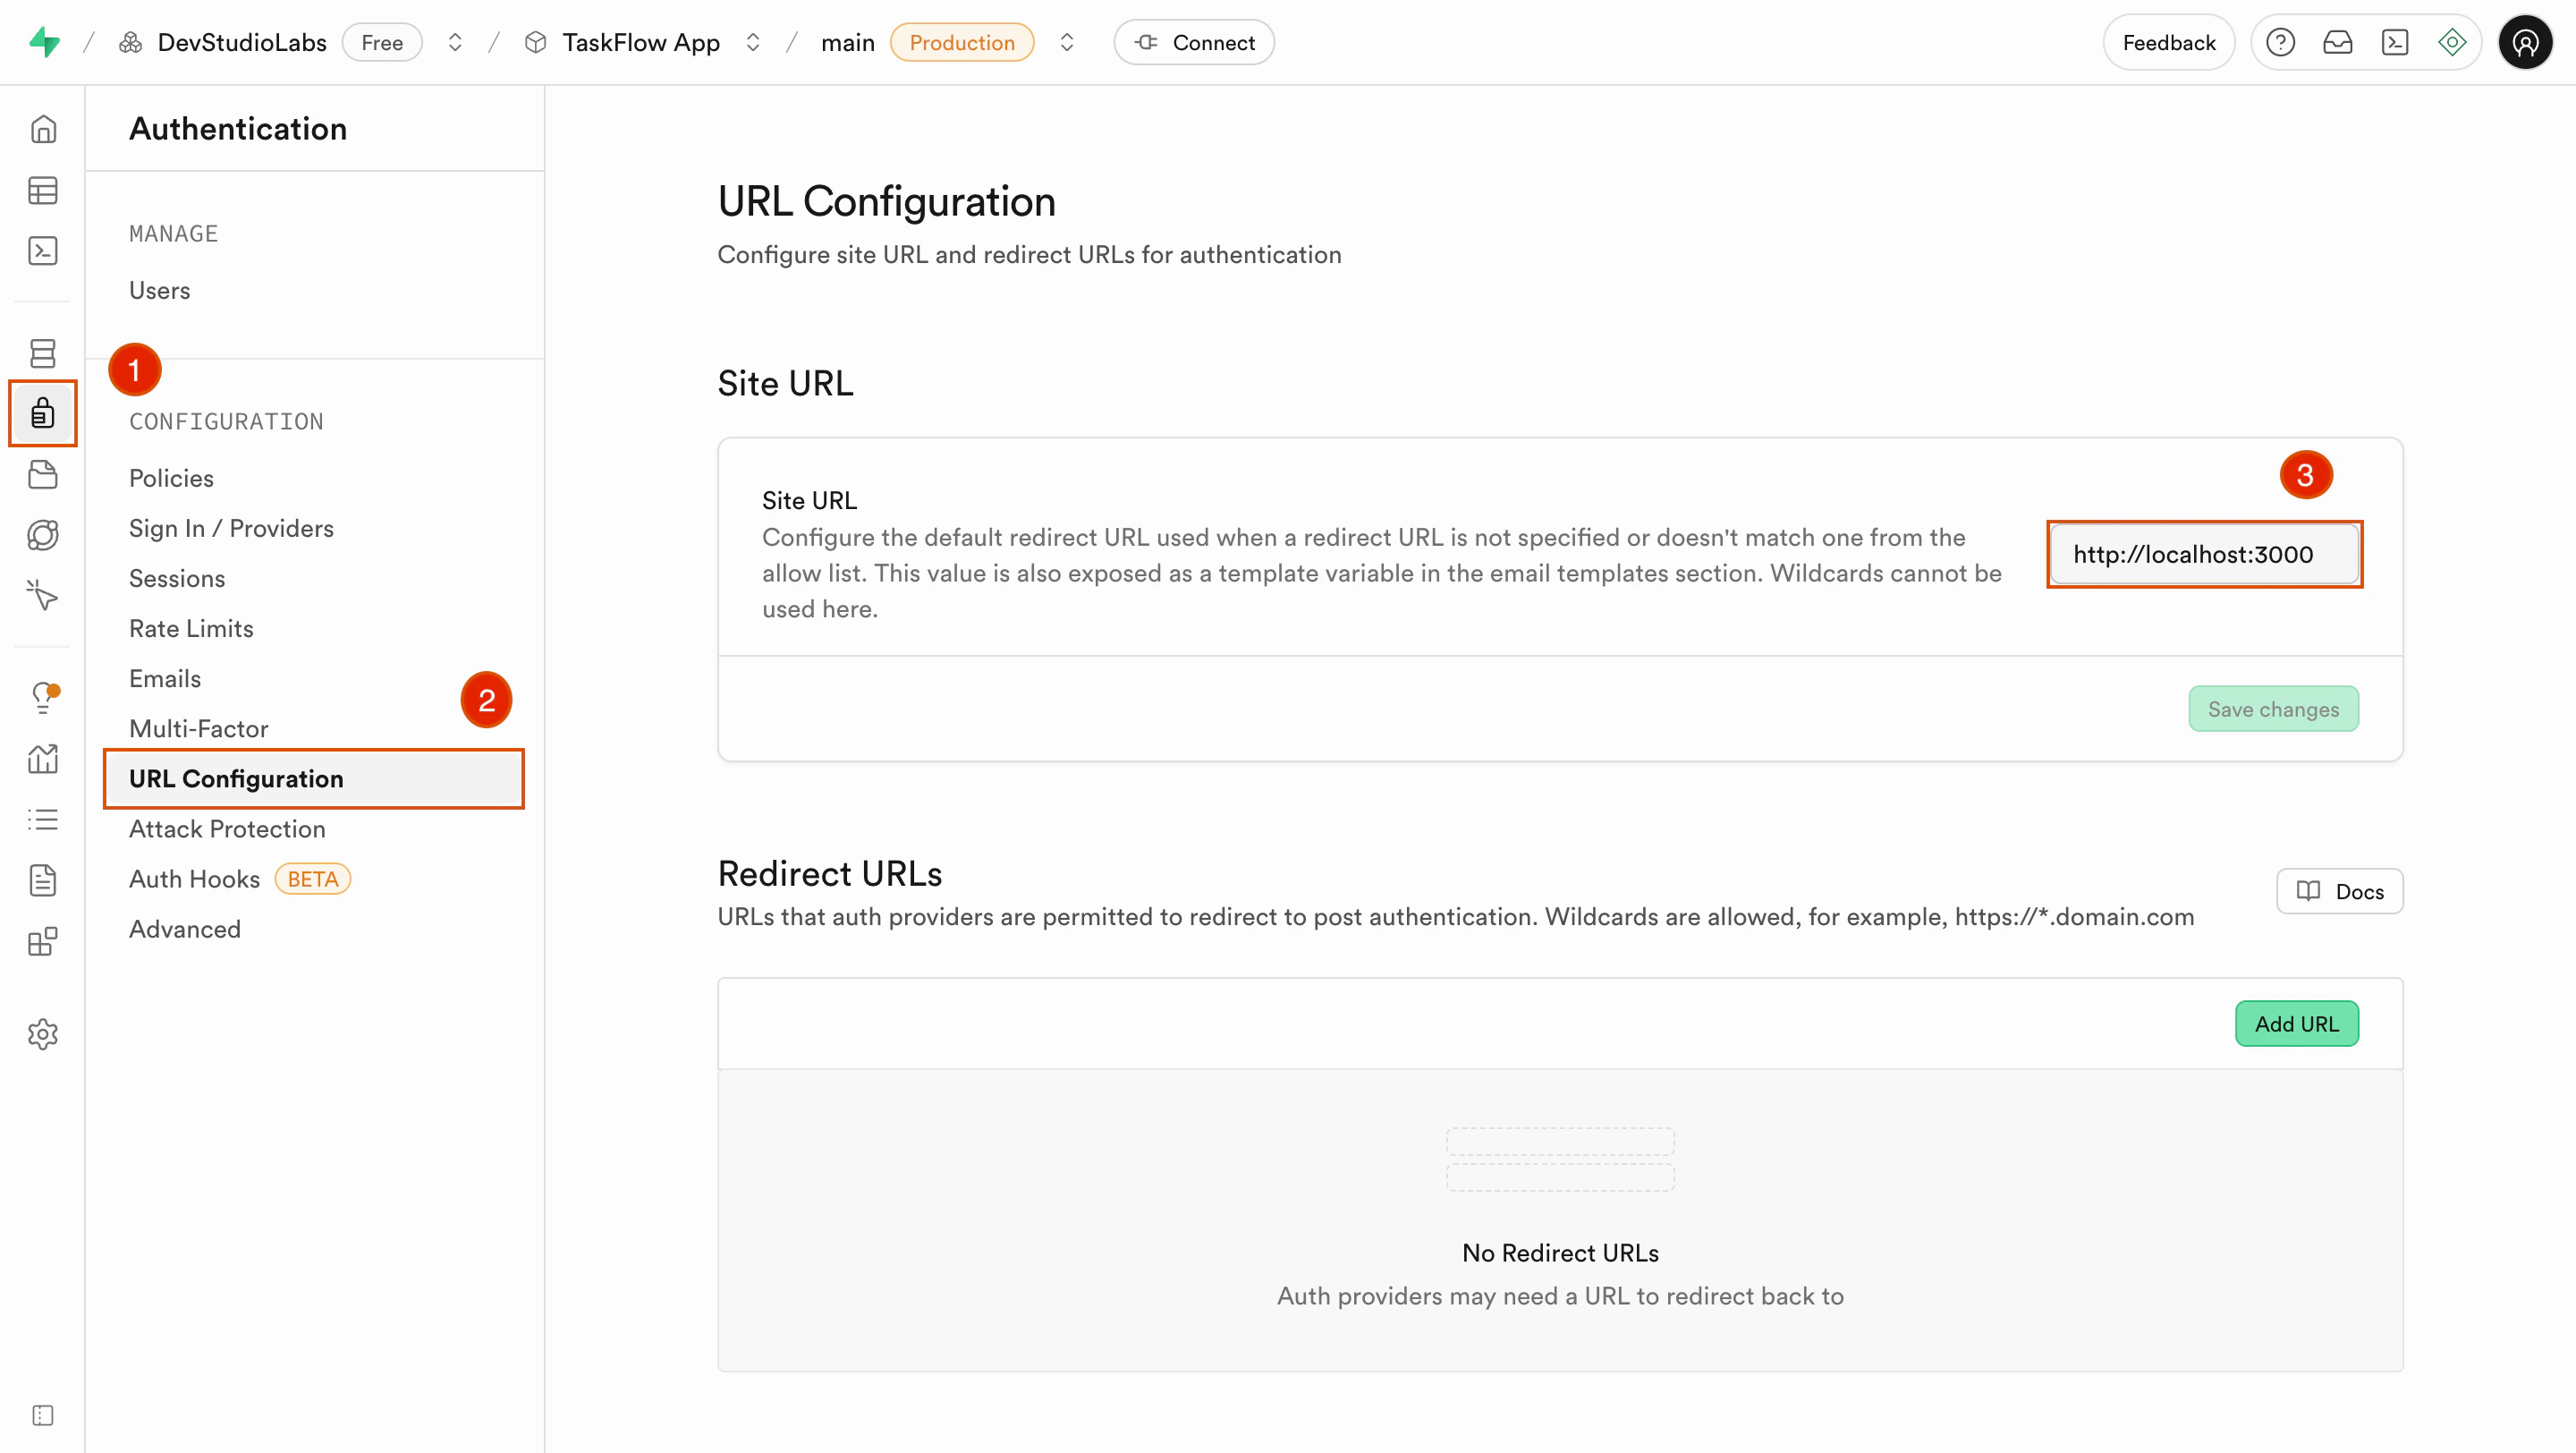This screenshot has width=2576, height=1453.
Task: Select Attack Protection in the Configuration menu
Action: (227, 828)
